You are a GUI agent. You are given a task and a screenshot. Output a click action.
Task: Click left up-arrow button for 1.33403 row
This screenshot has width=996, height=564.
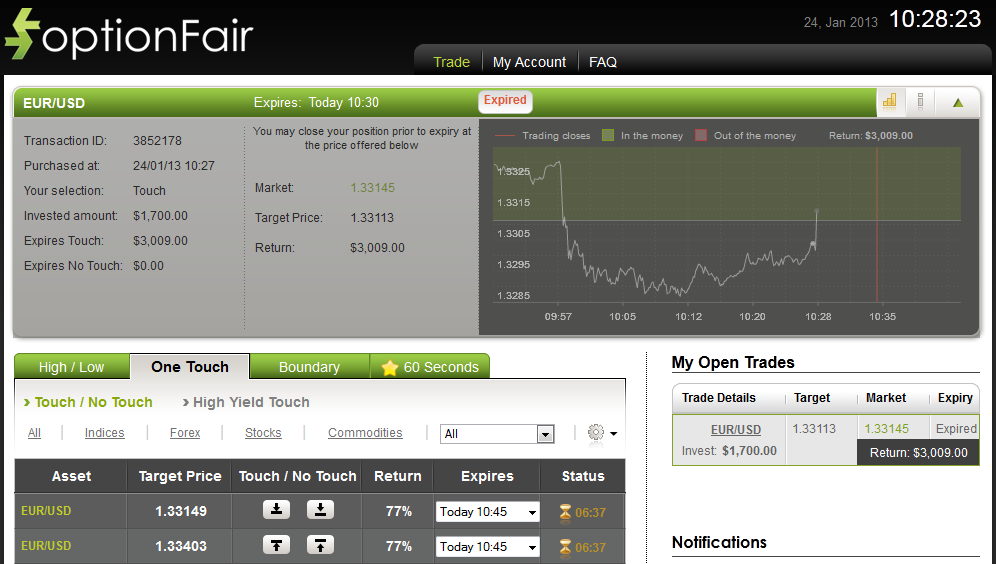(277, 545)
